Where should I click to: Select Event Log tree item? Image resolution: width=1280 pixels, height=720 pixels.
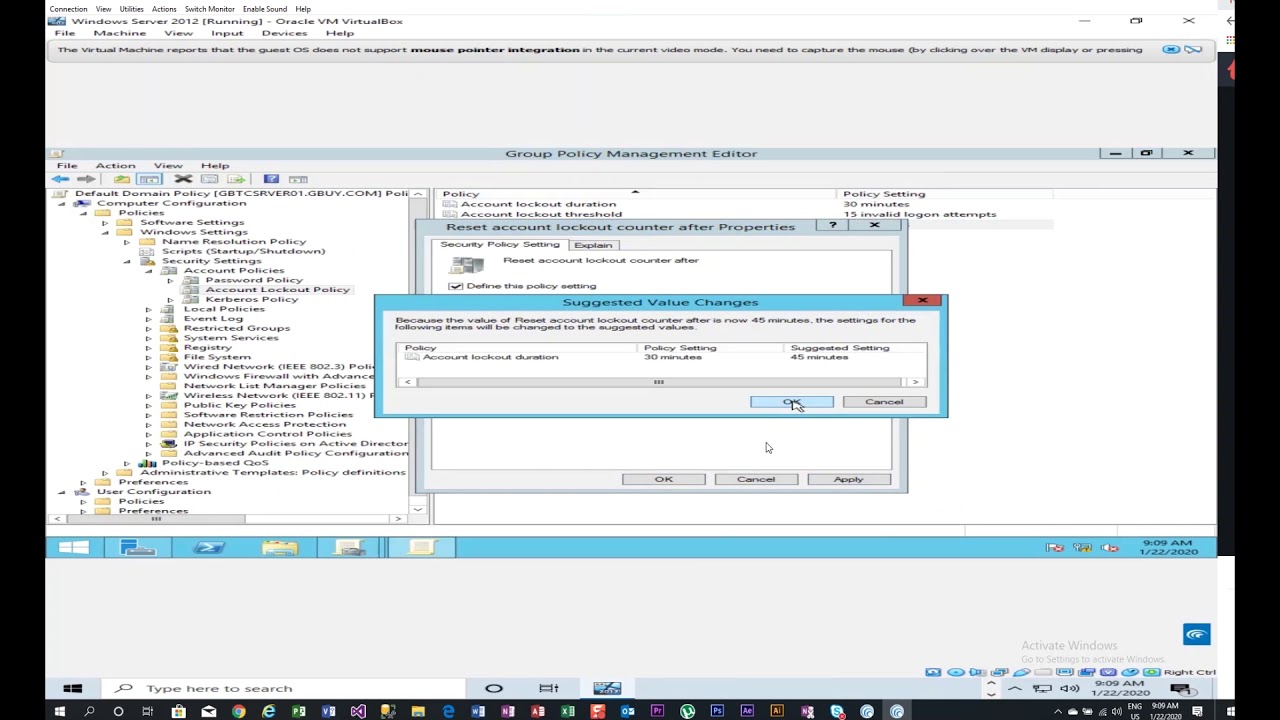click(213, 318)
